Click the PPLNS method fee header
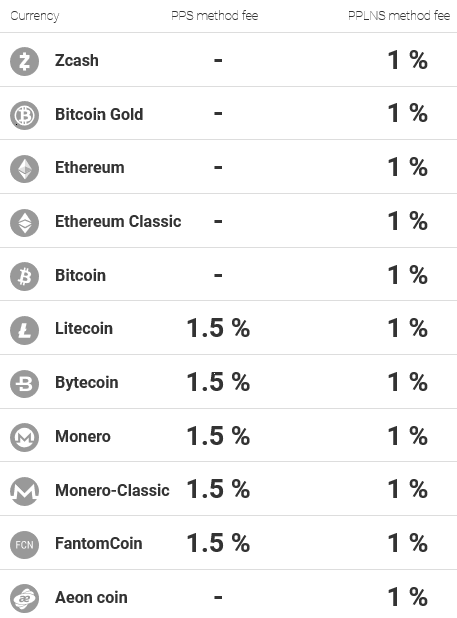 pyautogui.click(x=399, y=15)
